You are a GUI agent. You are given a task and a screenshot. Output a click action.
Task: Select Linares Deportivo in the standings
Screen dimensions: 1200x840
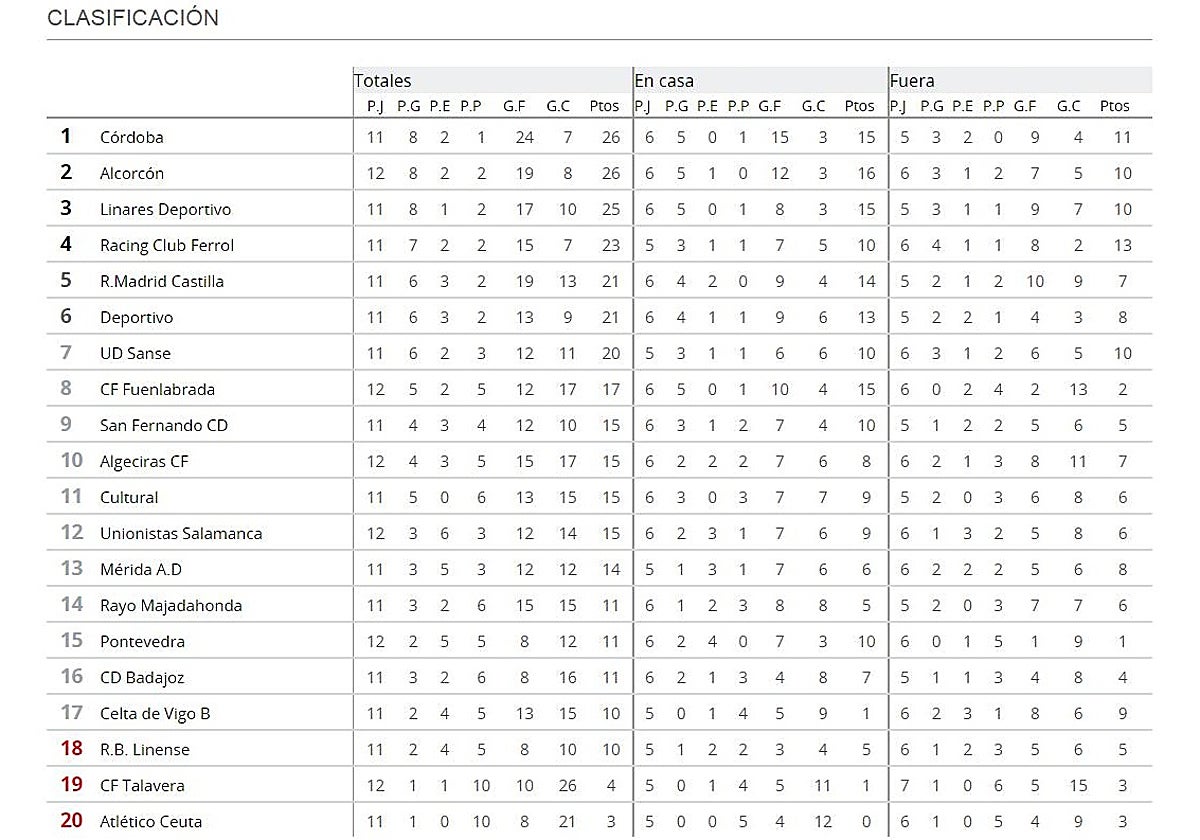(x=165, y=209)
